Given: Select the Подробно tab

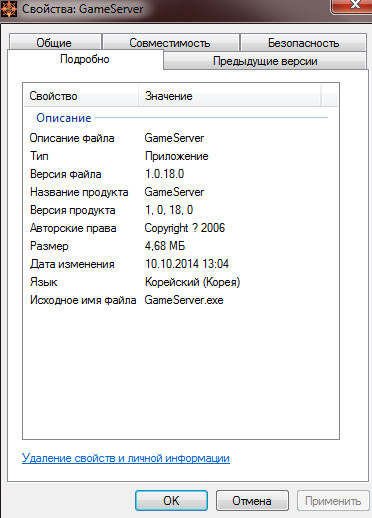Looking at the screenshot, I should pos(85,59).
